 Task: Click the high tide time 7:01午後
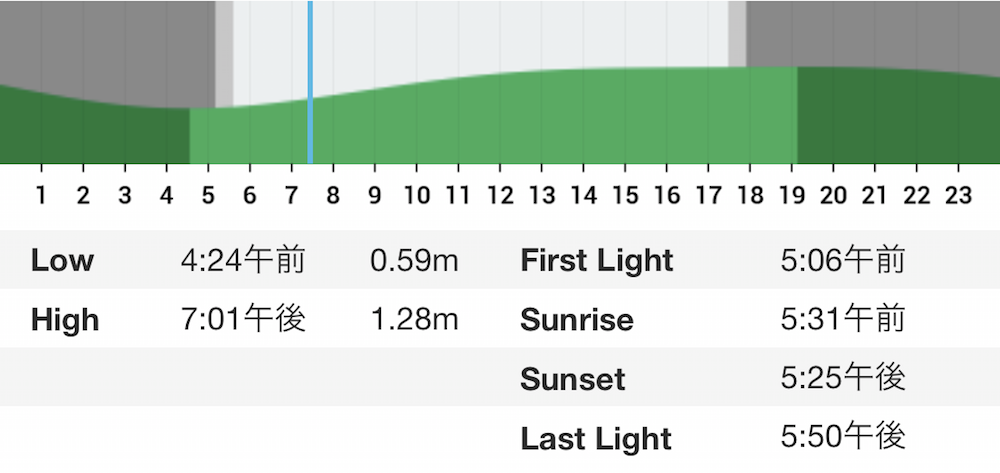[244, 319]
